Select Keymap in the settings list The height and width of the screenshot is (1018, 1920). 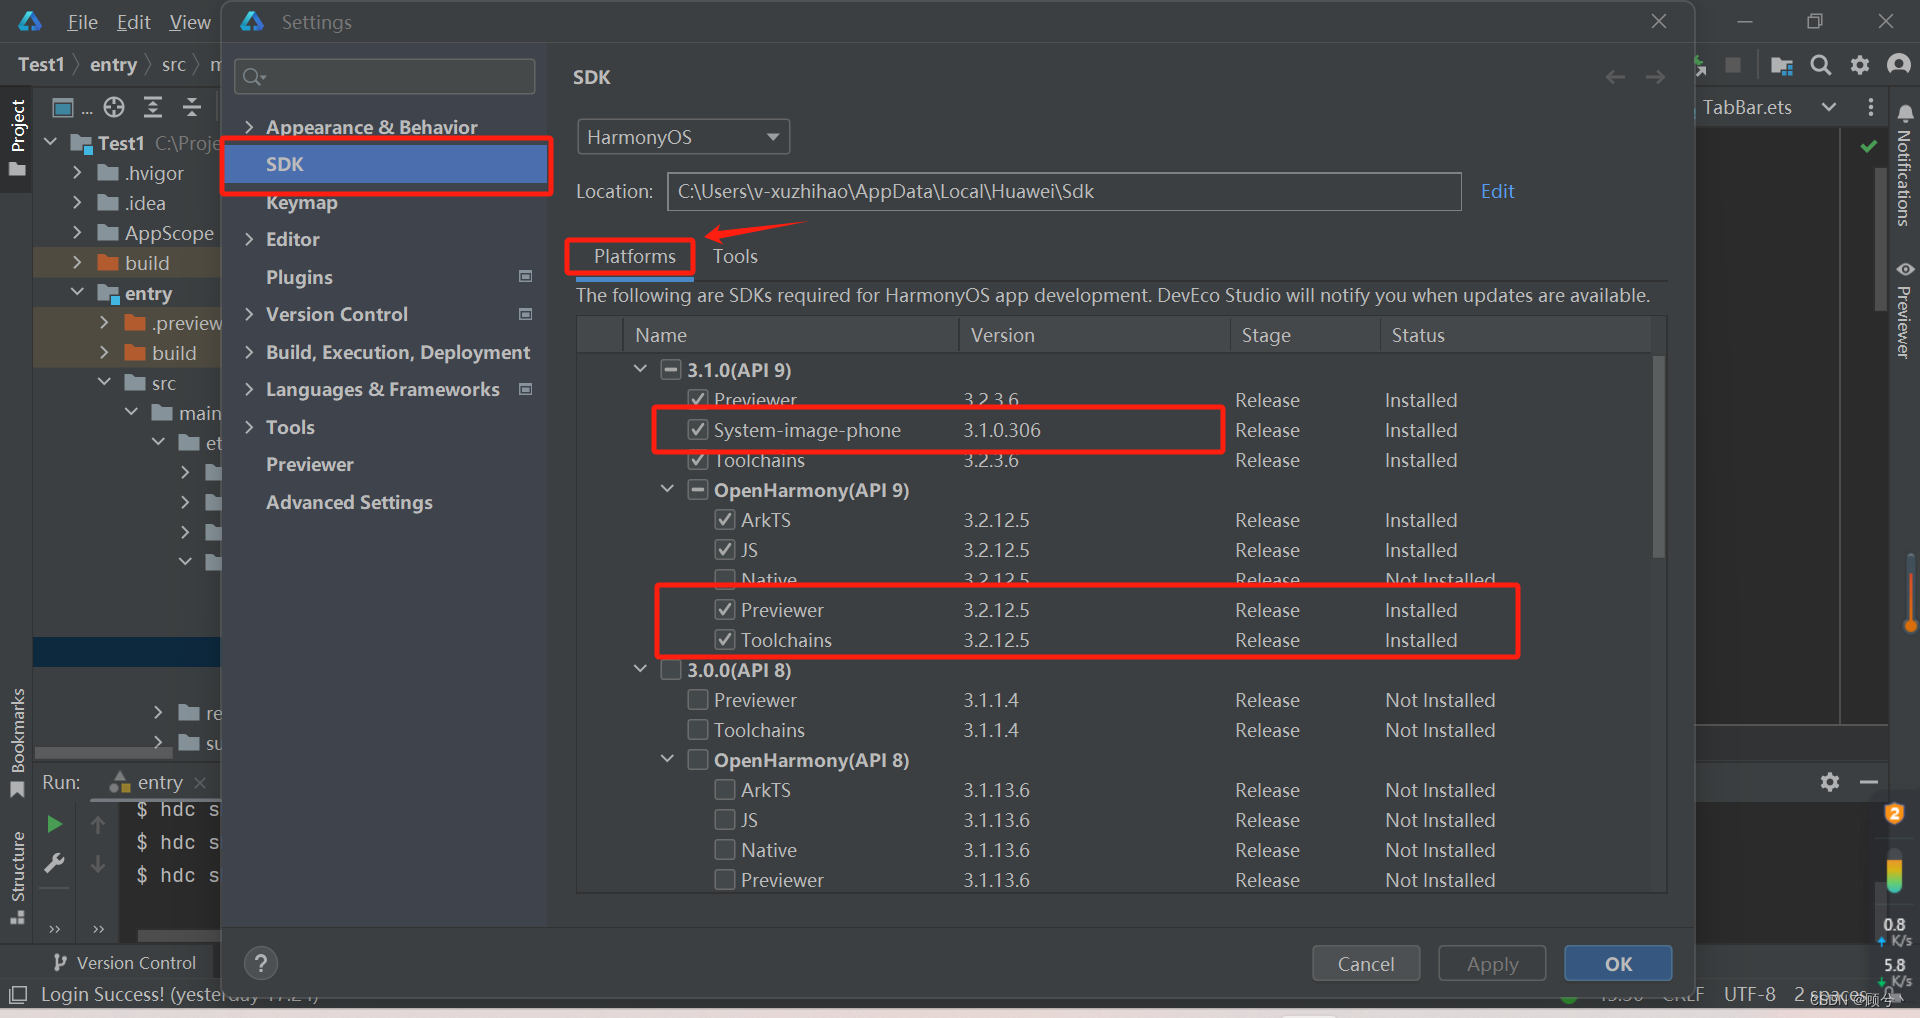[301, 202]
